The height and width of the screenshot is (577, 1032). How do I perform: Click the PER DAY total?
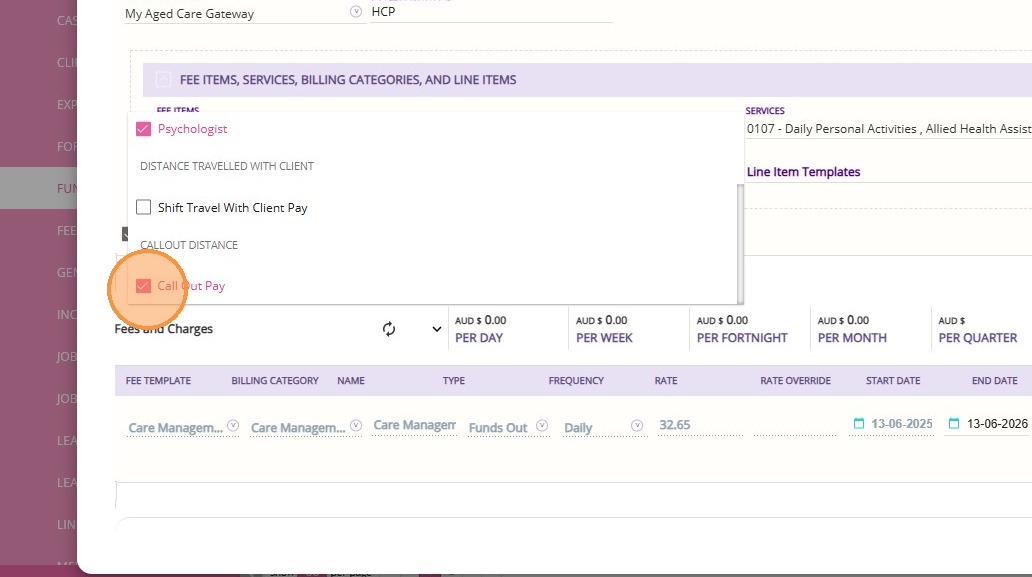[x=480, y=329]
